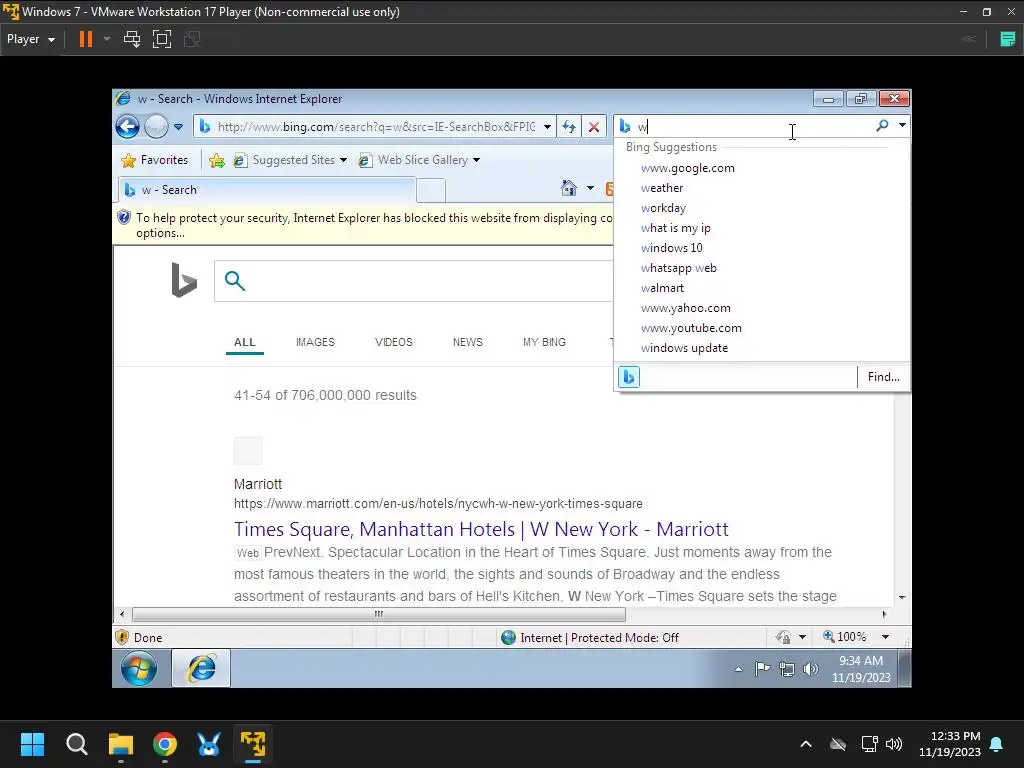
Task: Open the Favorites star button
Action: (x=155, y=160)
